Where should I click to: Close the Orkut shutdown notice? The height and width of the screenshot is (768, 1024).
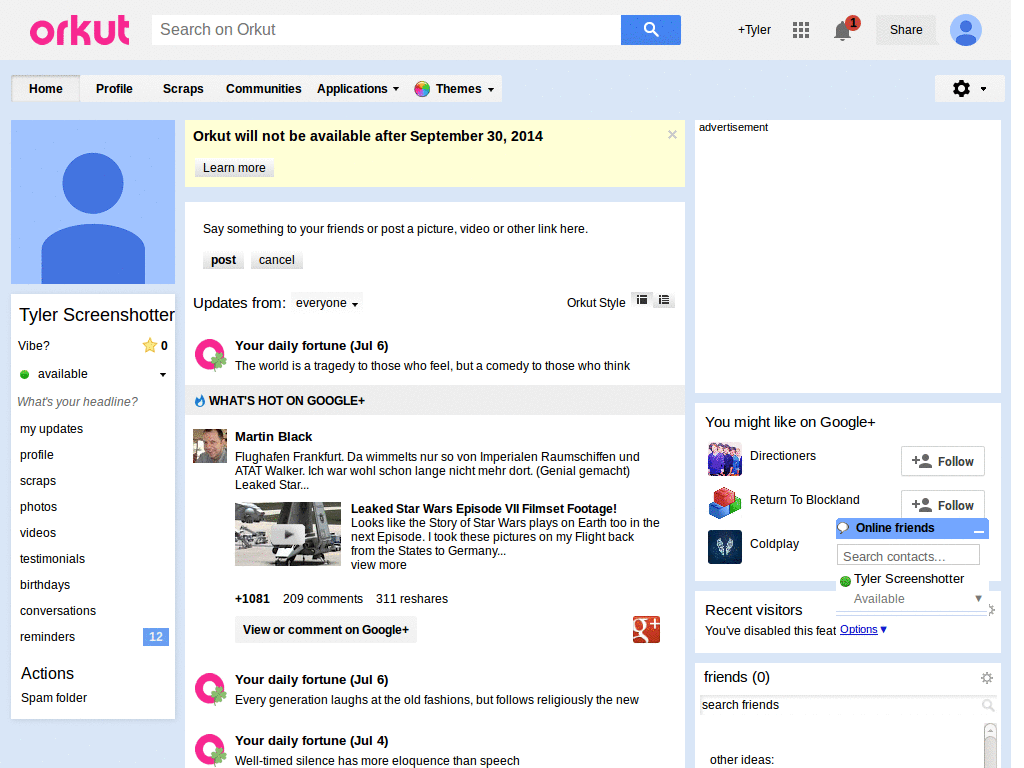coord(672,135)
